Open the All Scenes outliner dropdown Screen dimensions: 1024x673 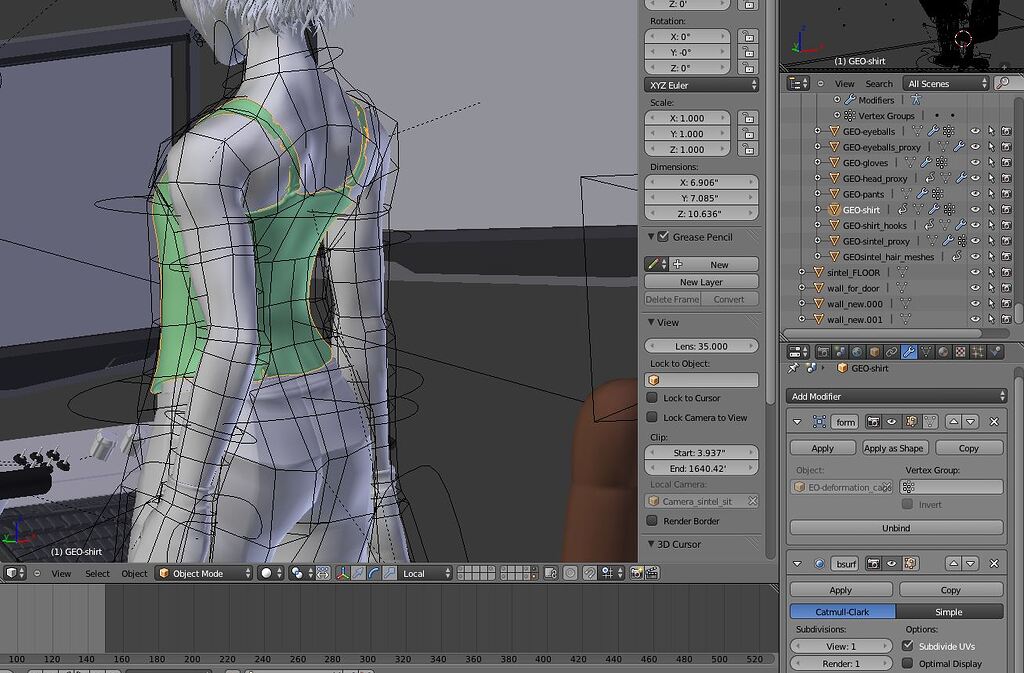pos(947,83)
